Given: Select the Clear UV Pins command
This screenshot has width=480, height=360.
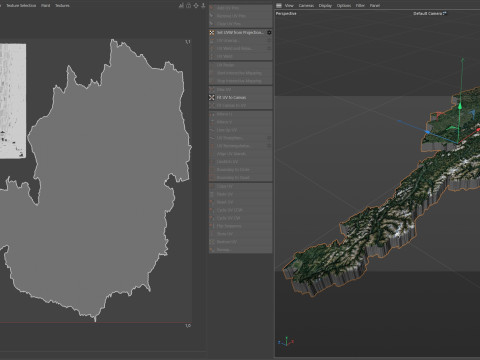Looking at the screenshot, I should point(240,24).
